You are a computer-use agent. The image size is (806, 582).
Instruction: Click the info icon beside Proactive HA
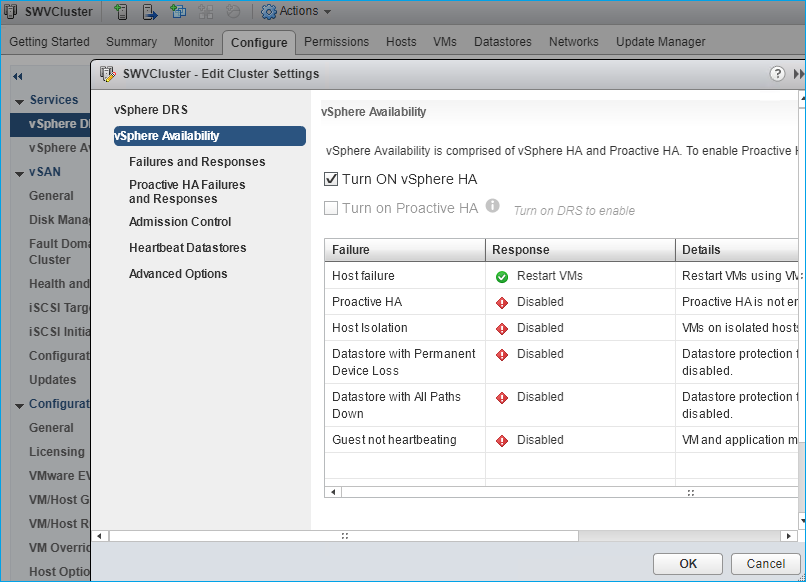pos(492,206)
